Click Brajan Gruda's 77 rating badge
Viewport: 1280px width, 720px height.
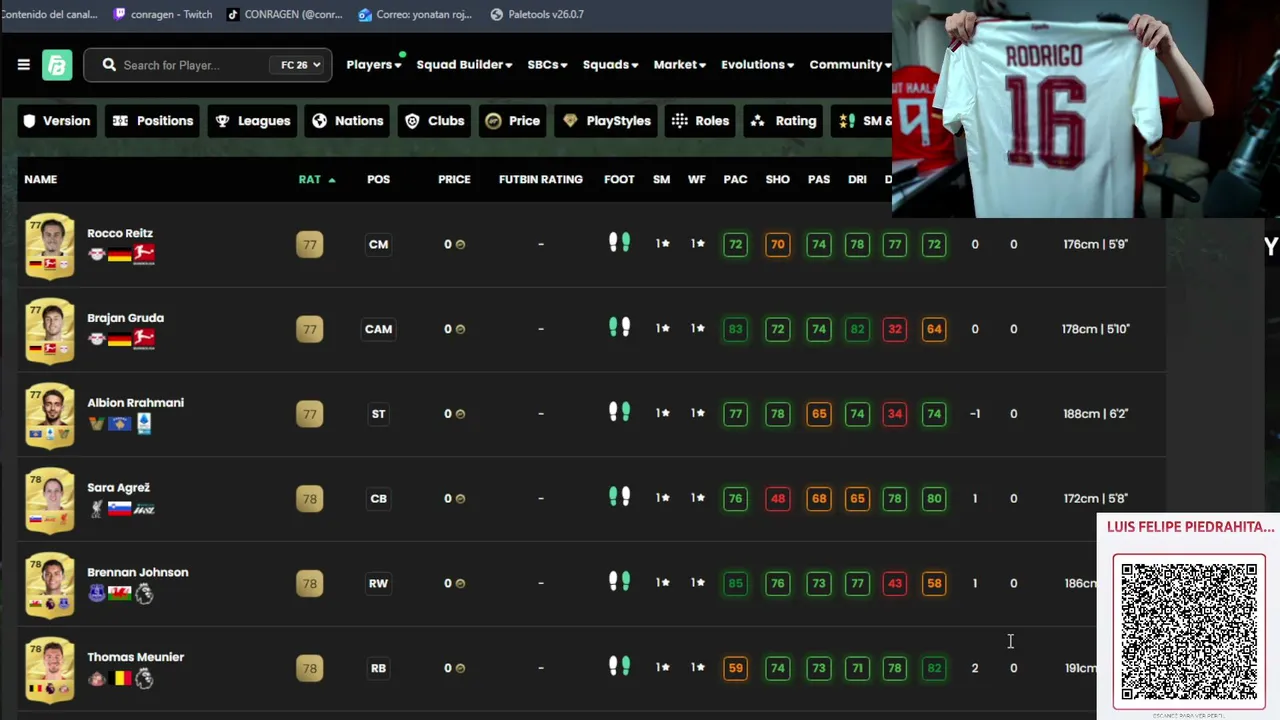tap(310, 329)
